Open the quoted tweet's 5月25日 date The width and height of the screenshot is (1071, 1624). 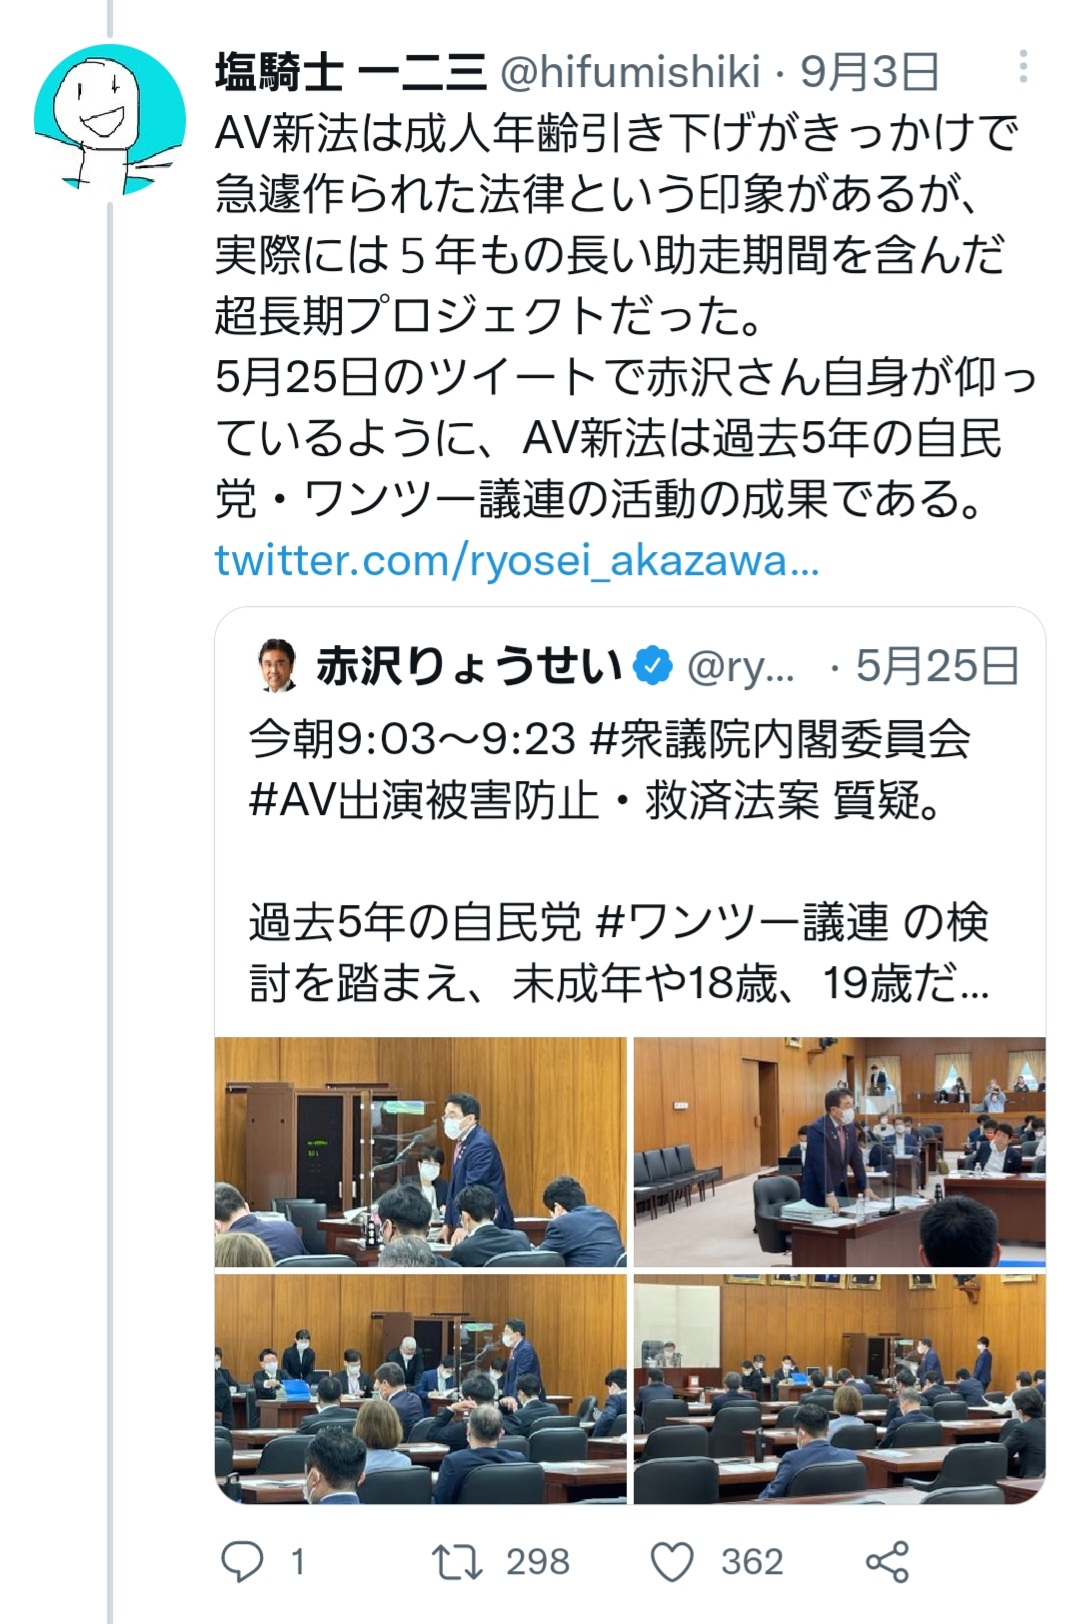[x=937, y=667]
